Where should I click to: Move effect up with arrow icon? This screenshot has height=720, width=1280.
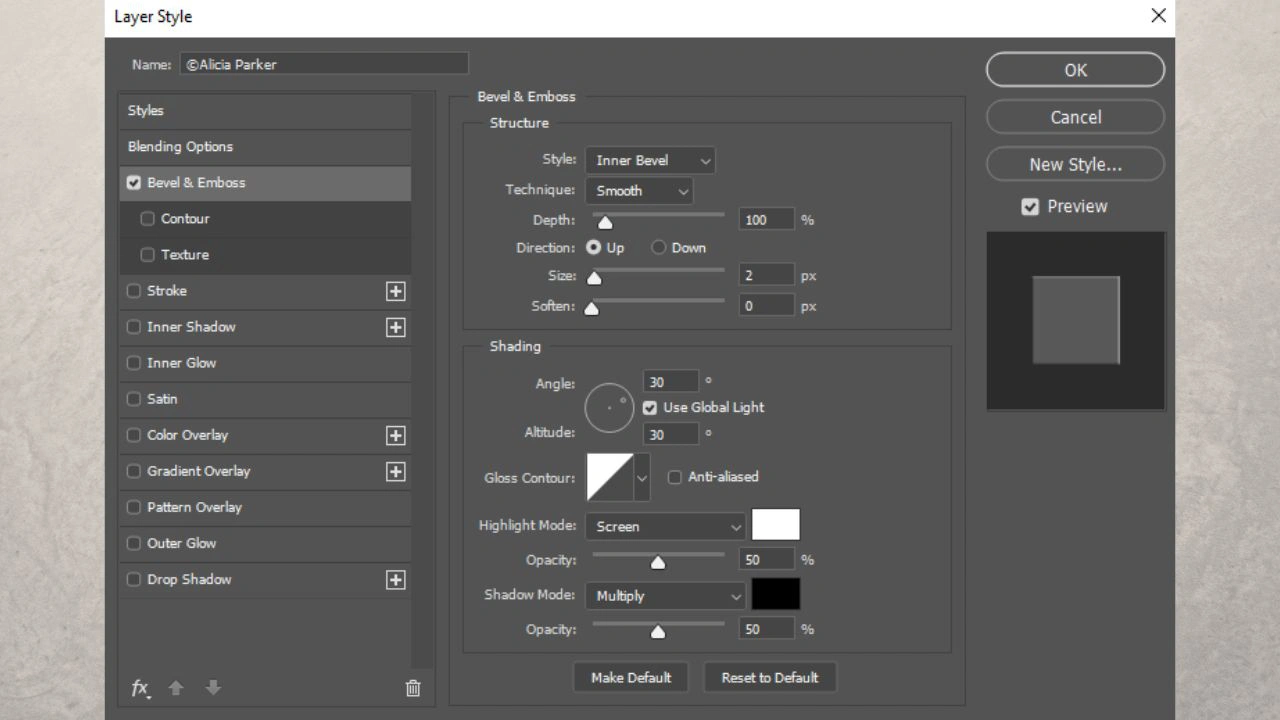176,688
